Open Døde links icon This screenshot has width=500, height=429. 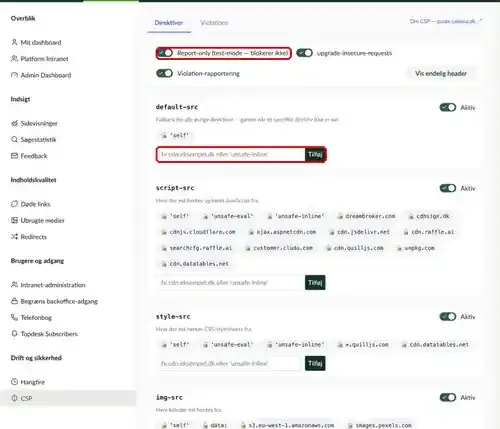click(14, 204)
